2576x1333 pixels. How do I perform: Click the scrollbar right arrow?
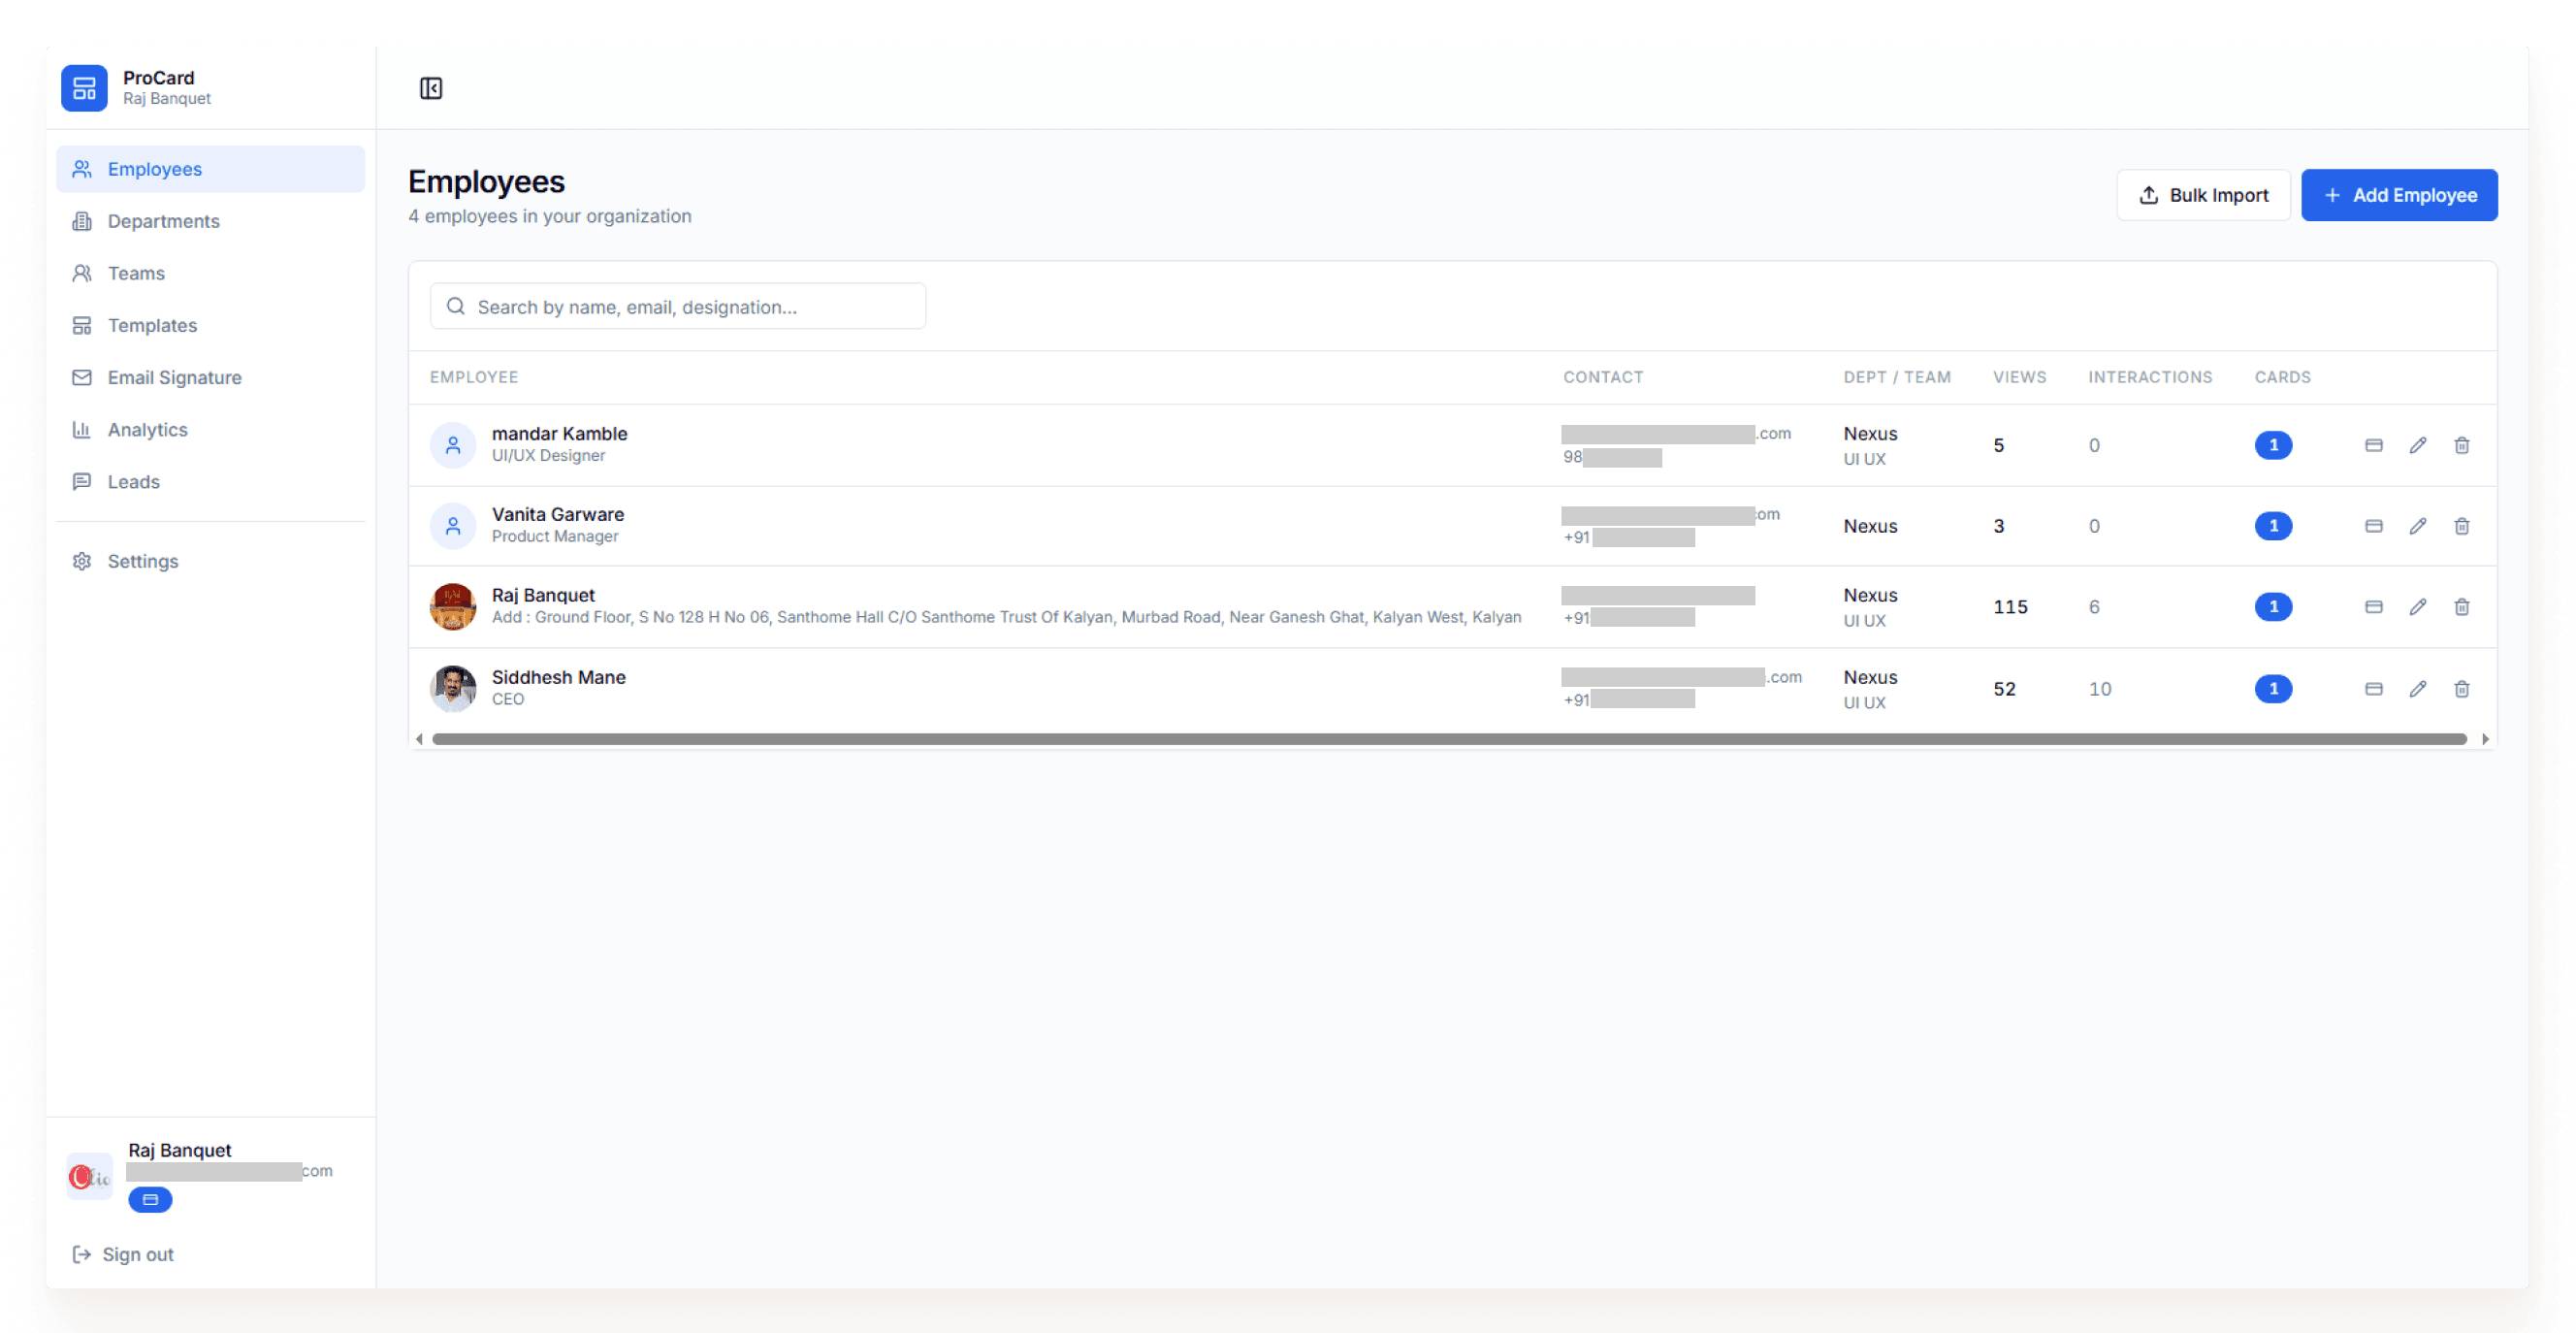point(2485,739)
